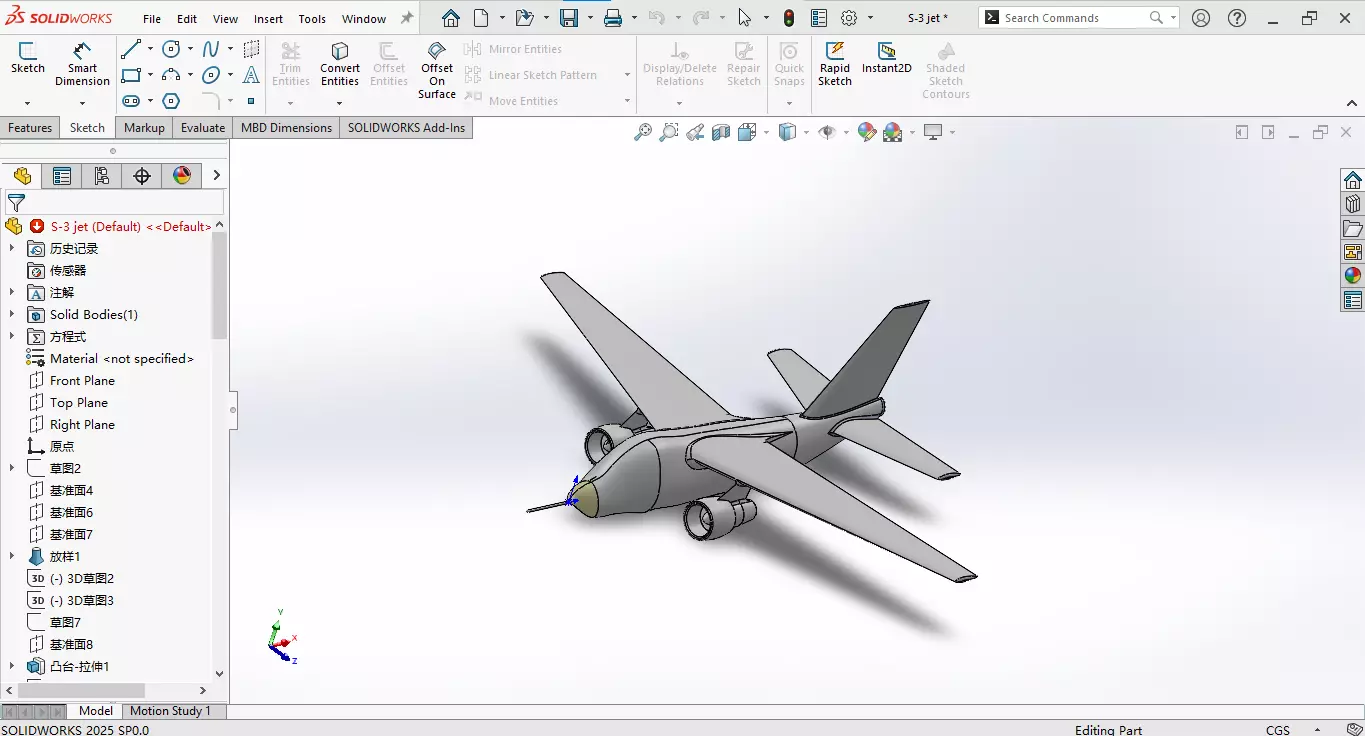Select the Line sketch tool
Viewport: 1365px width, 736px height.
tap(131, 49)
